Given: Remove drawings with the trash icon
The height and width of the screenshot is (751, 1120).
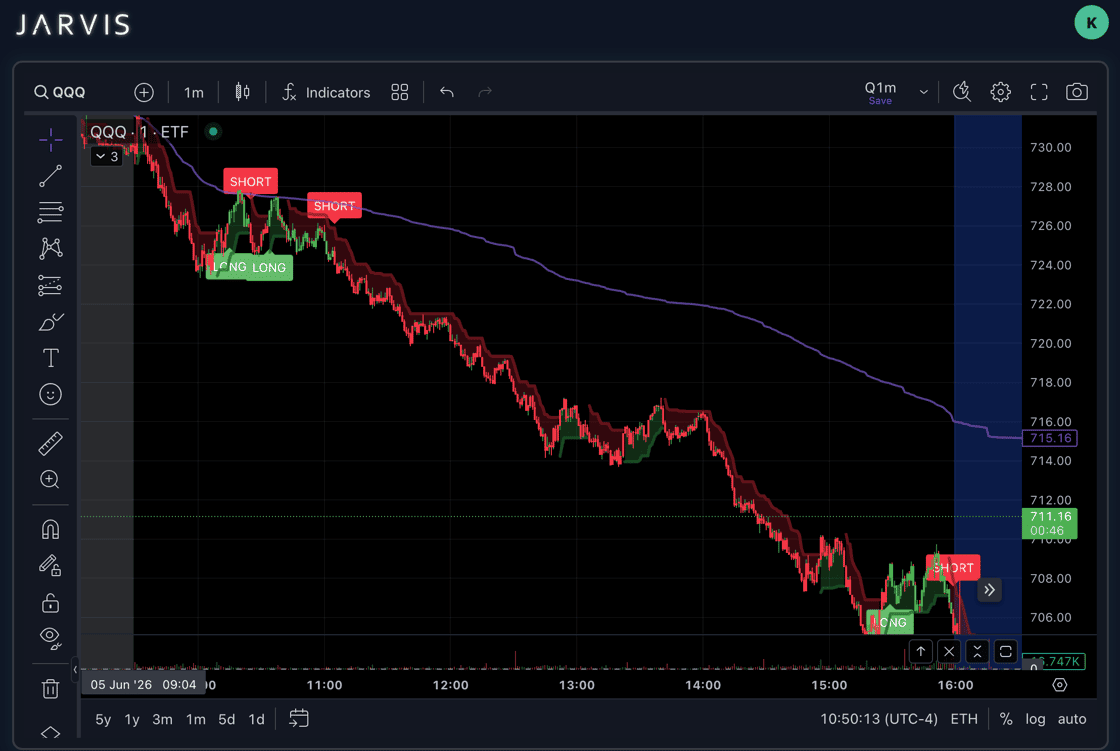Looking at the screenshot, I should [50, 689].
